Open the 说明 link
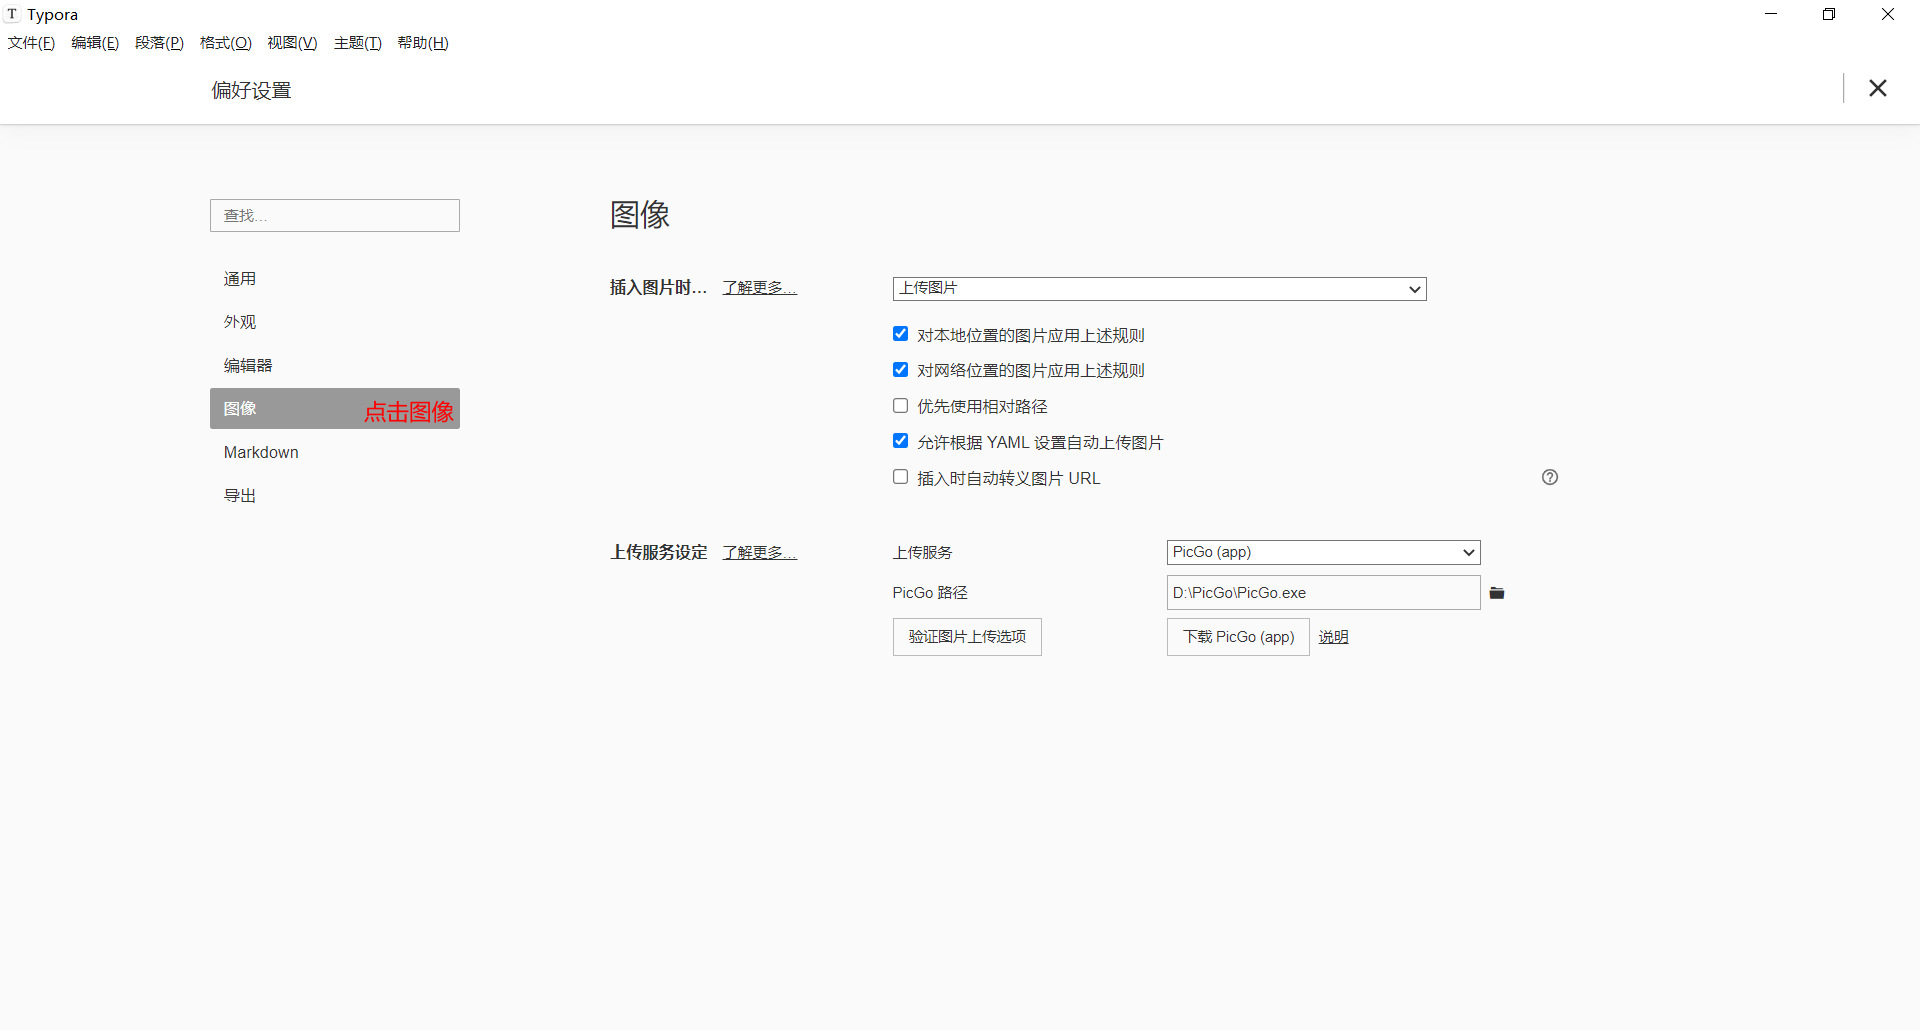Screen dimensions: 1920x1030 (1333, 637)
